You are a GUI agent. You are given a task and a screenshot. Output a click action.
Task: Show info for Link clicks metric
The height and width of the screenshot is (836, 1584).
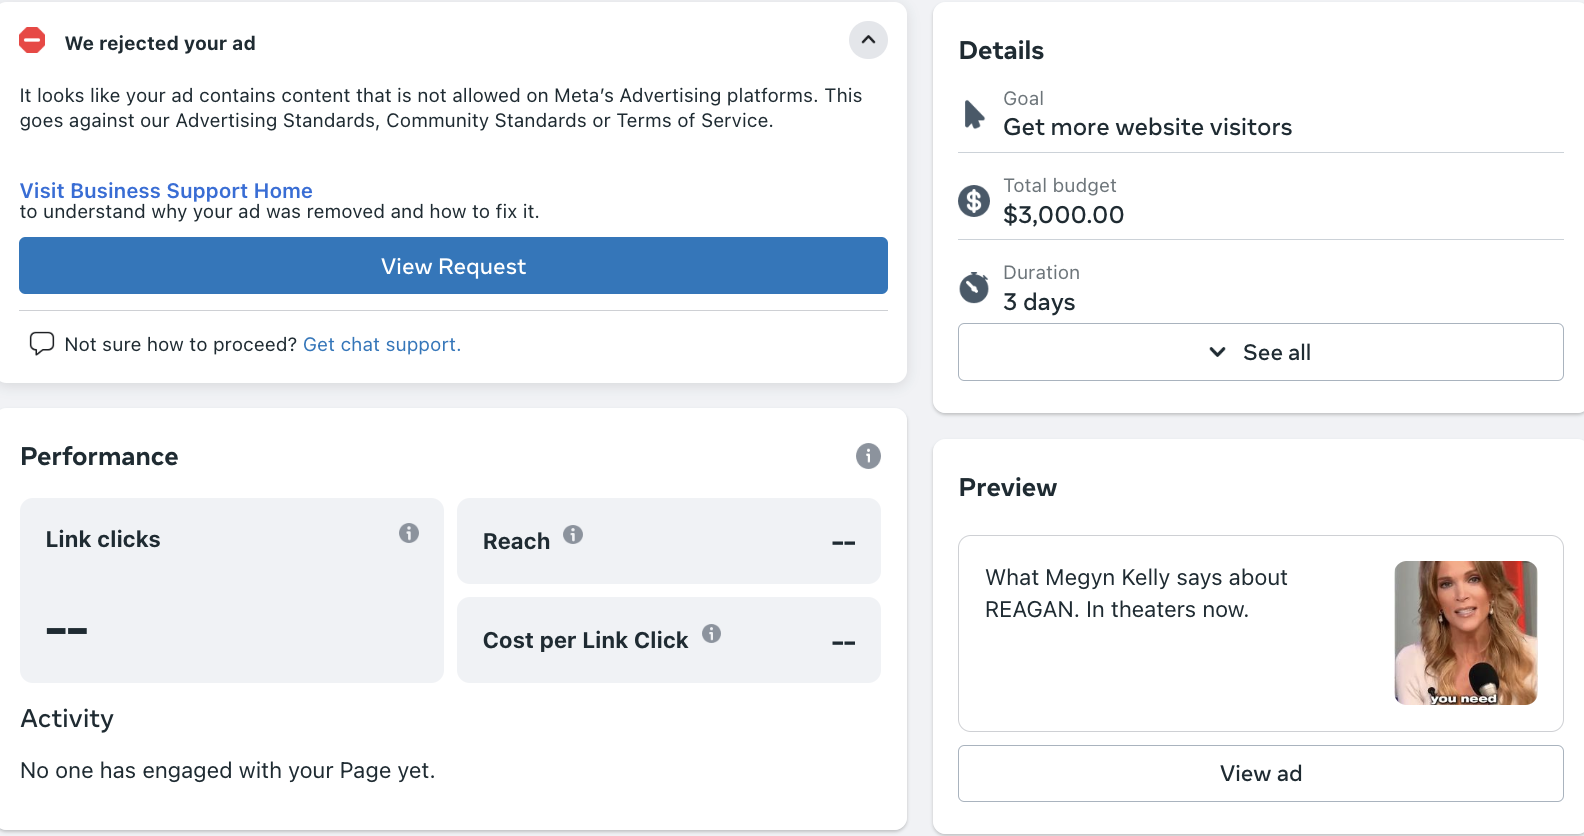[409, 533]
